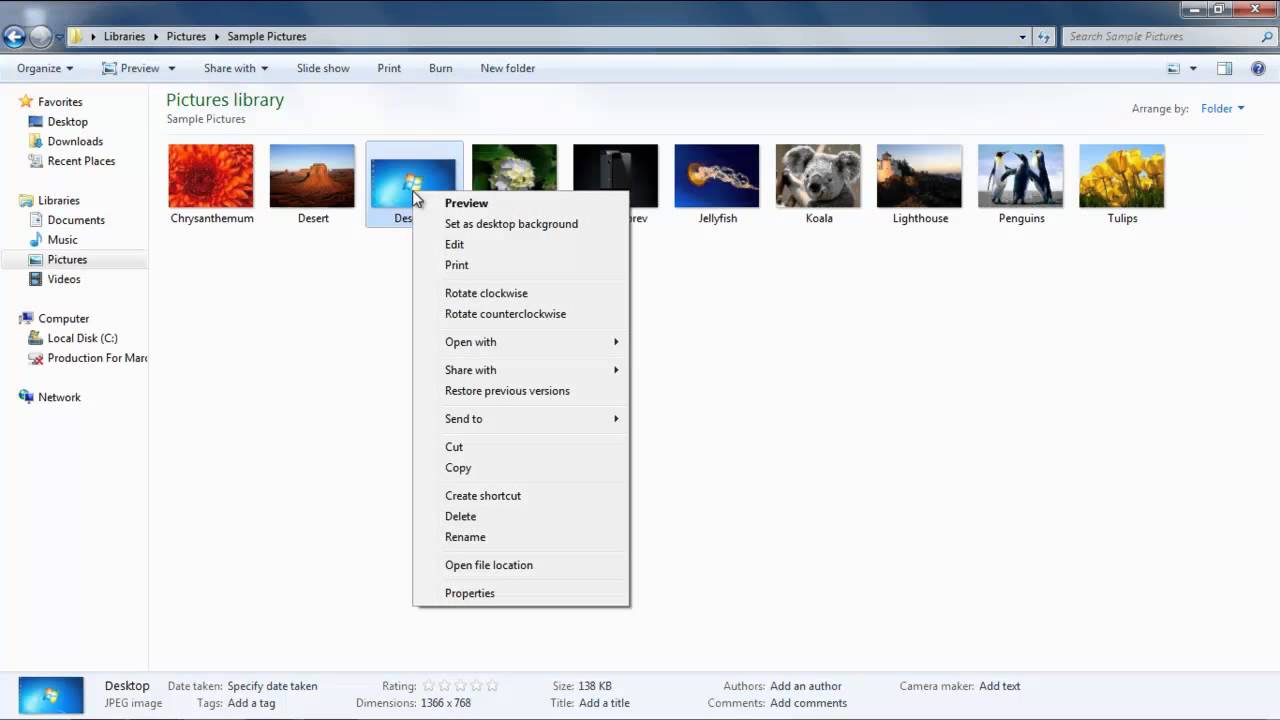Select the Koala picture thumbnail

[x=818, y=176]
